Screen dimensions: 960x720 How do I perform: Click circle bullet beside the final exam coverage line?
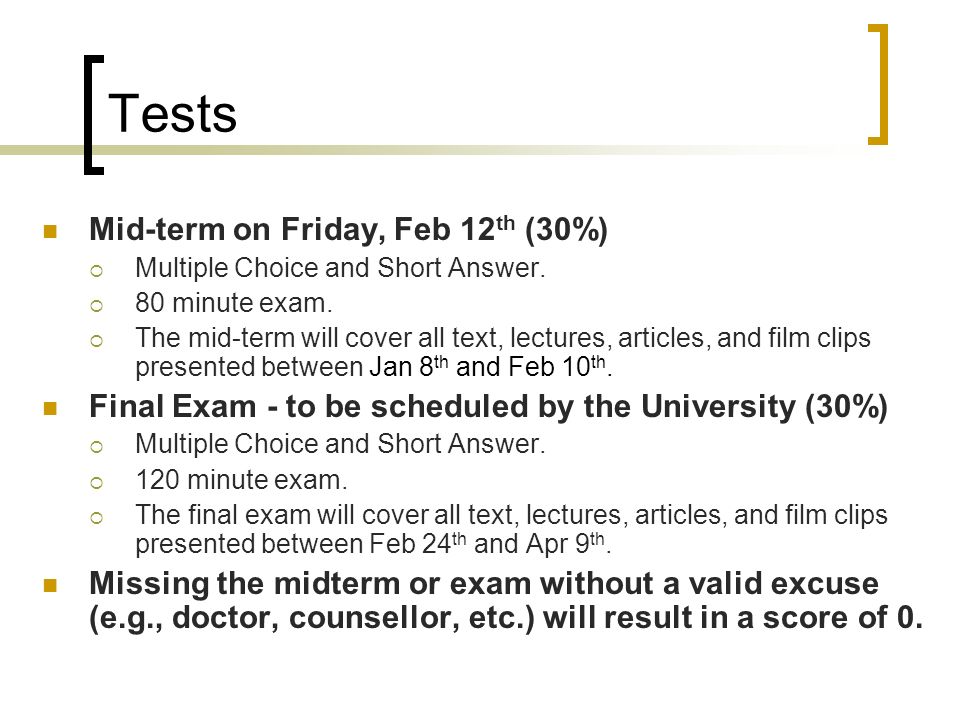pos(97,518)
